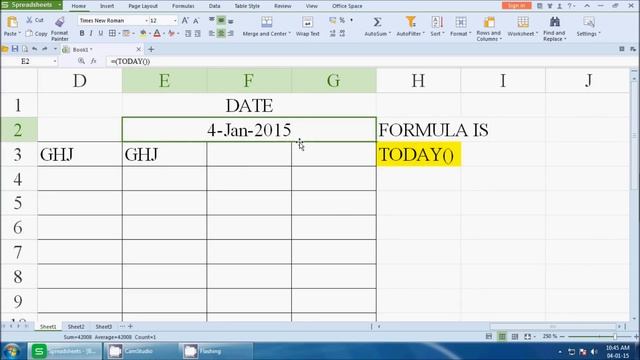Apply the red font color

tap(157, 33)
